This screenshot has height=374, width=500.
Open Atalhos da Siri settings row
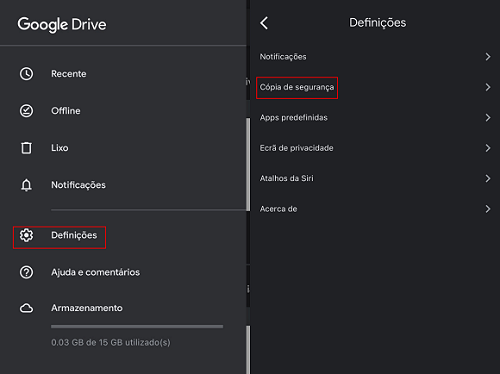click(x=375, y=178)
